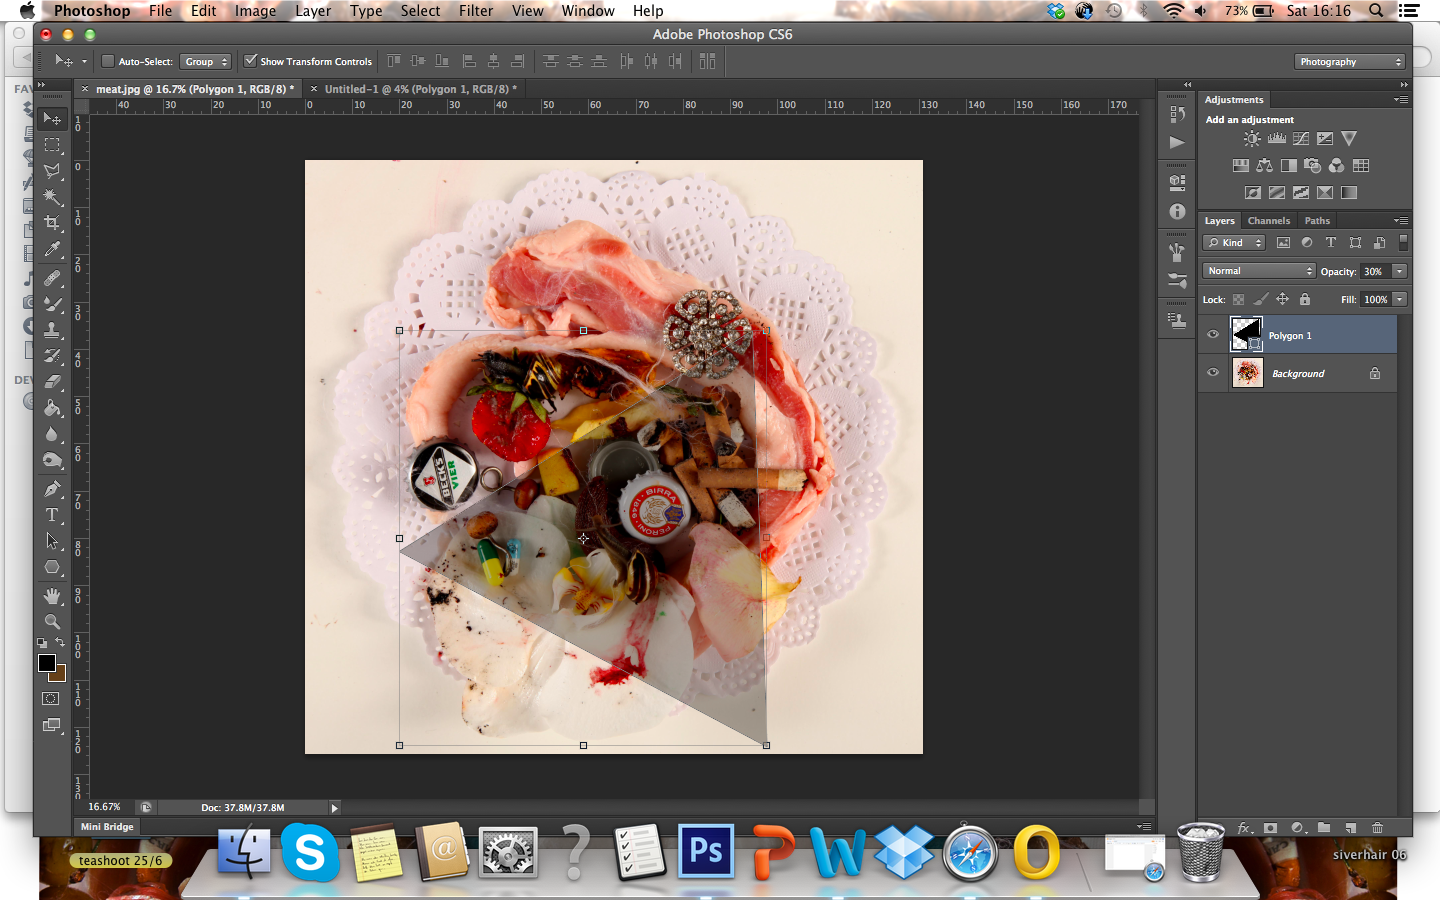Add a Gradient Map adjustment
This screenshot has width=1440, height=900.
(x=1325, y=192)
